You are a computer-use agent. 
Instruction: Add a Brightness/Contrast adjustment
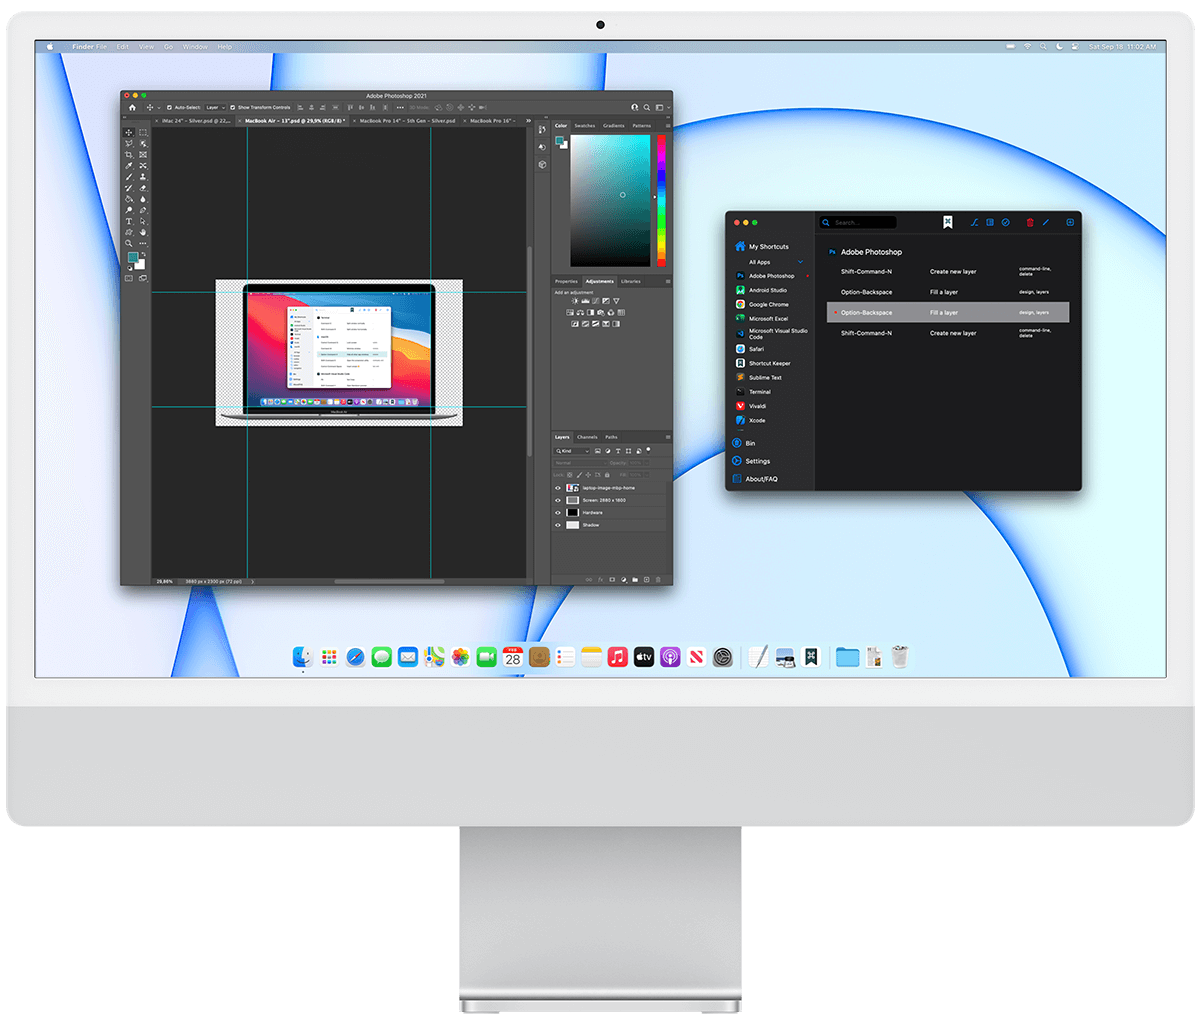[x=575, y=301]
